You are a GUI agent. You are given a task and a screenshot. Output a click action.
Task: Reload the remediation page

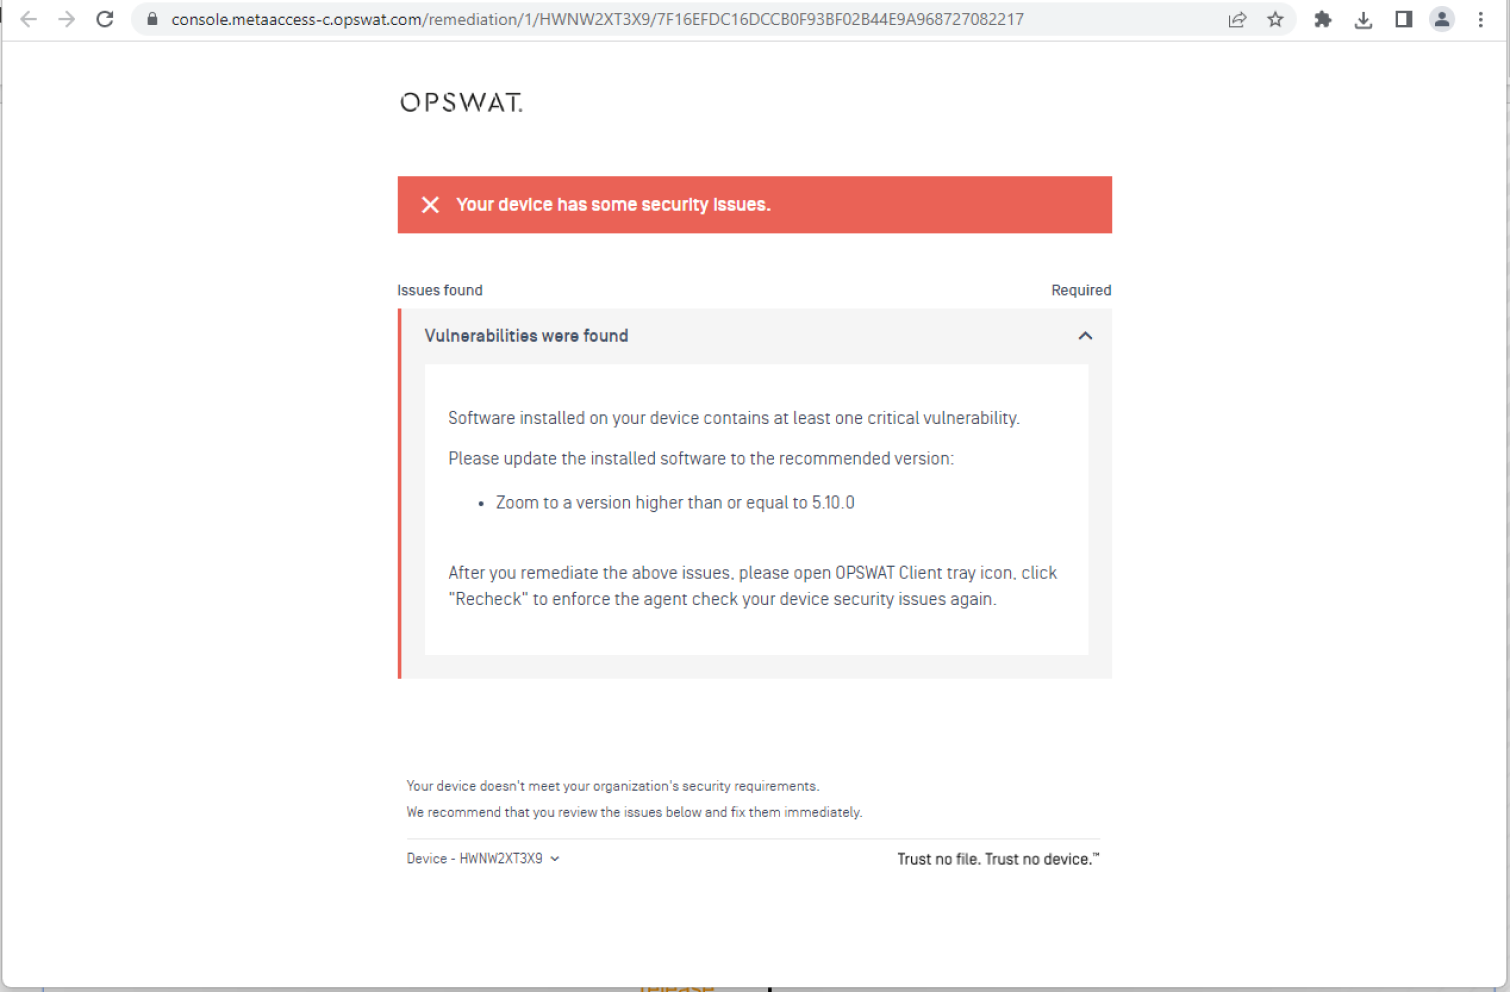pyautogui.click(x=105, y=19)
